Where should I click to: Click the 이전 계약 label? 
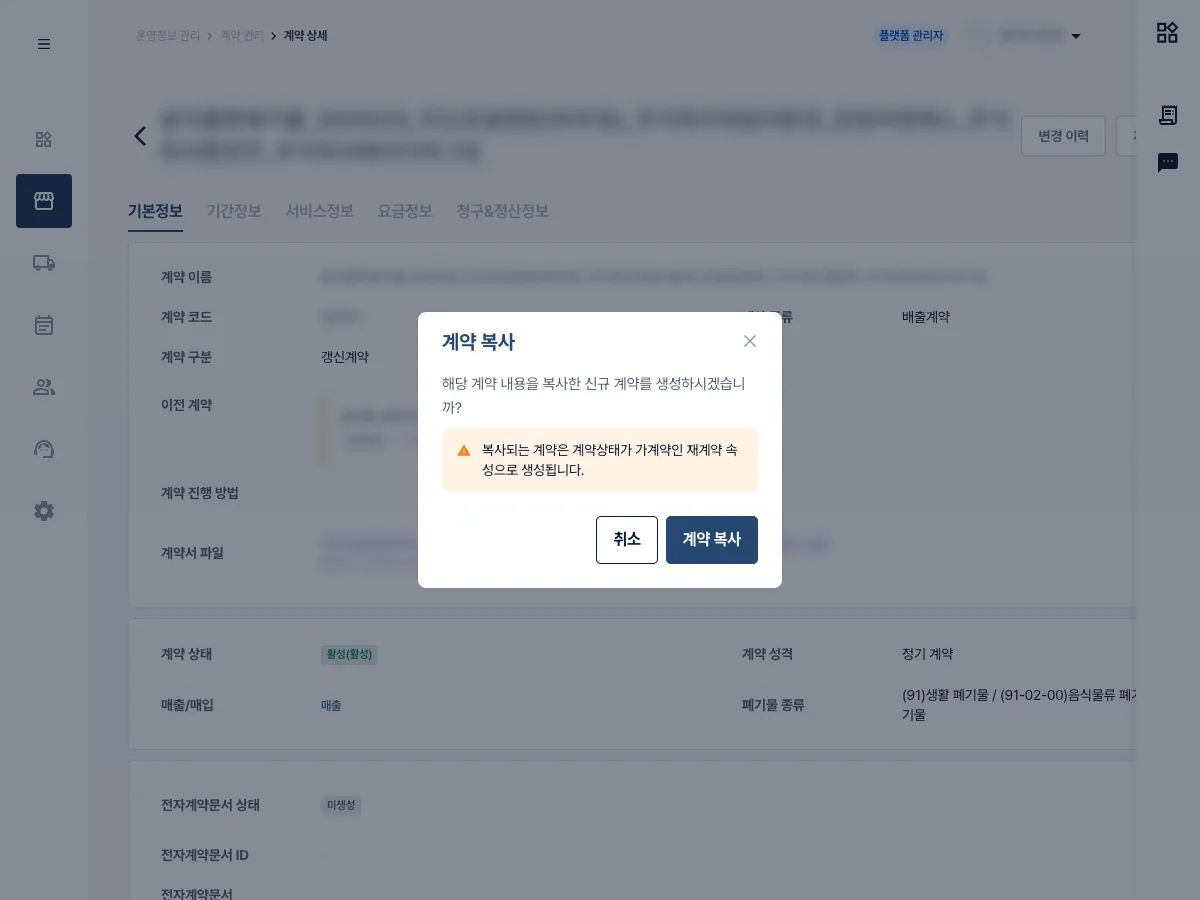(x=187, y=405)
